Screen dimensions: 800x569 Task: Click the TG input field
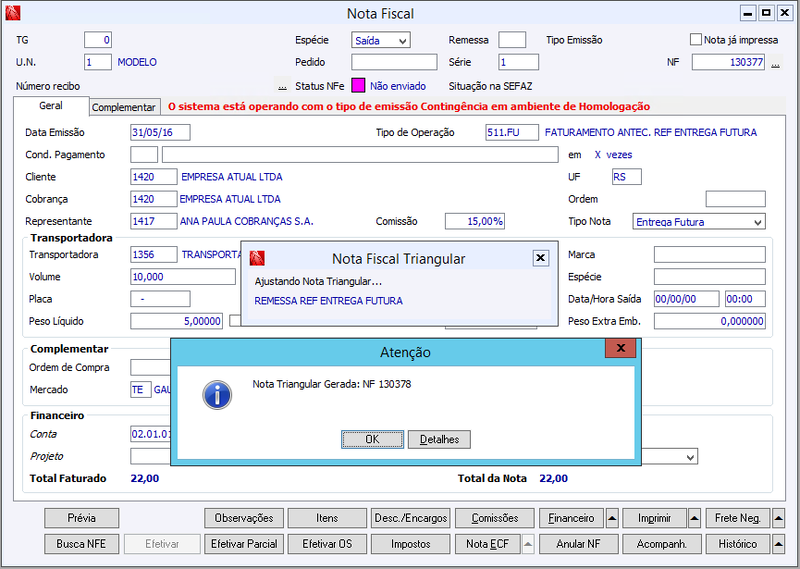tap(98, 40)
